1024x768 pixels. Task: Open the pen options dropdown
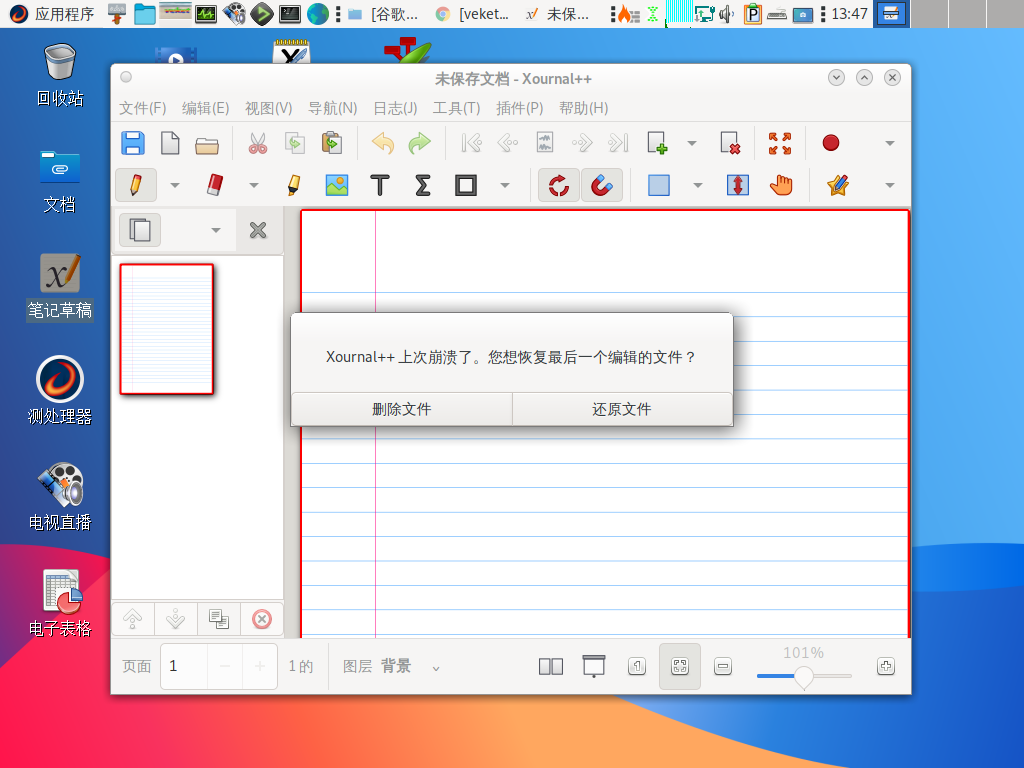click(x=174, y=185)
